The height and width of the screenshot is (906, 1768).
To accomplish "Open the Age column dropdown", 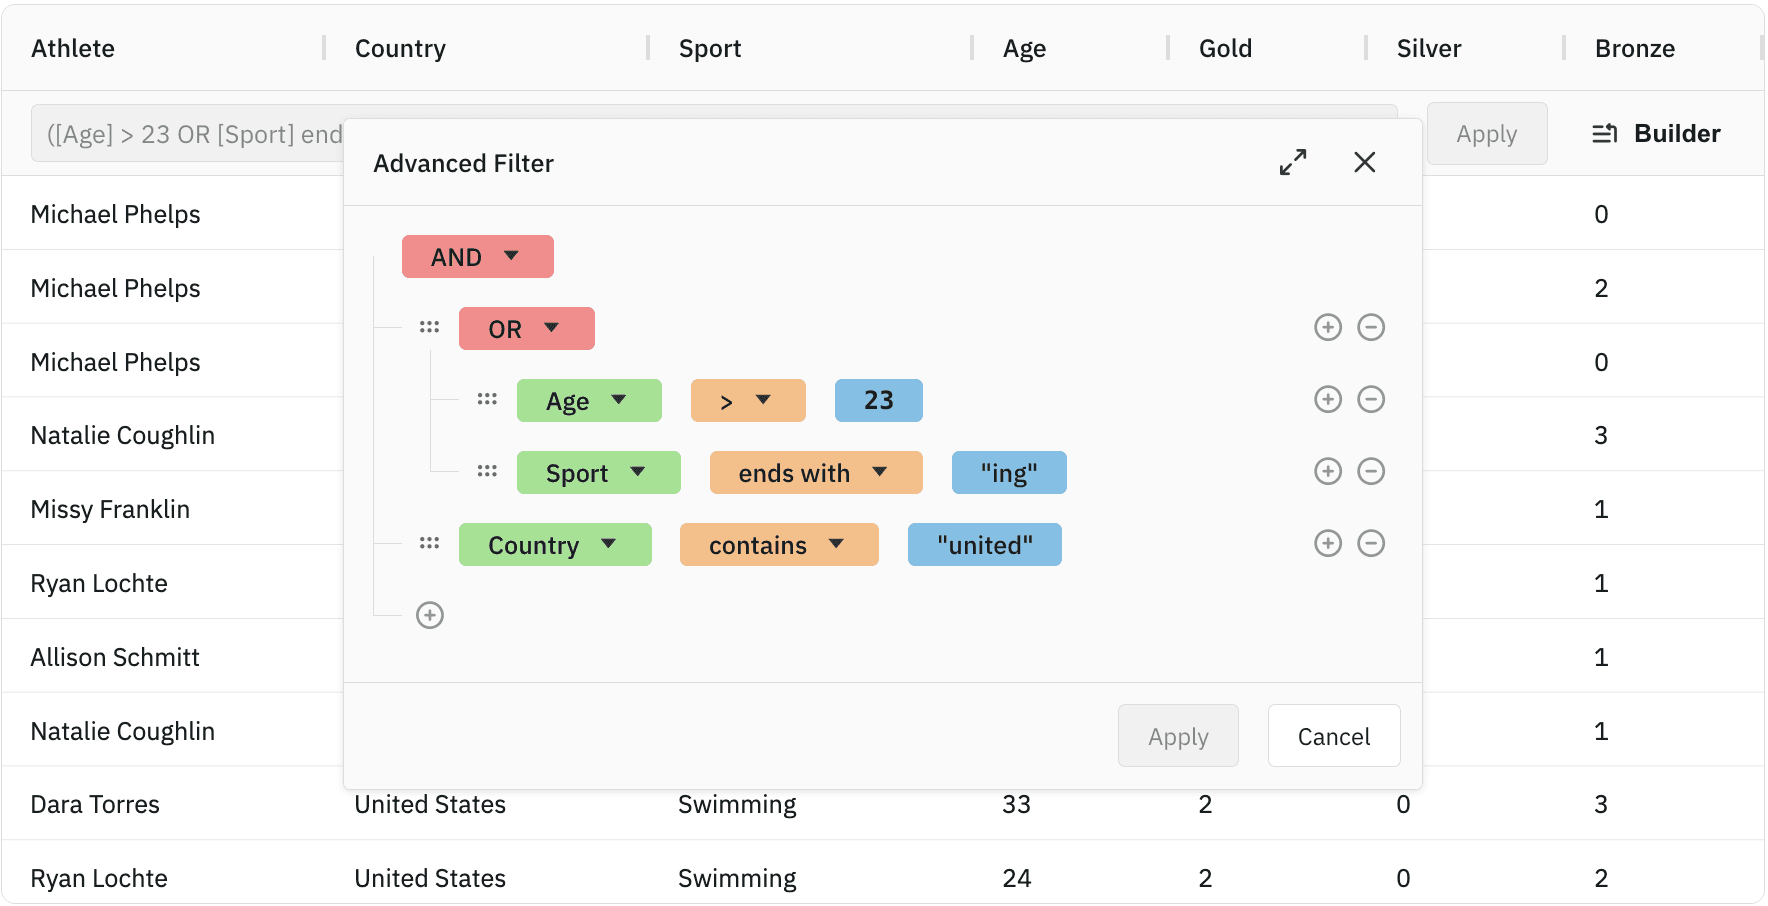I will [589, 401].
